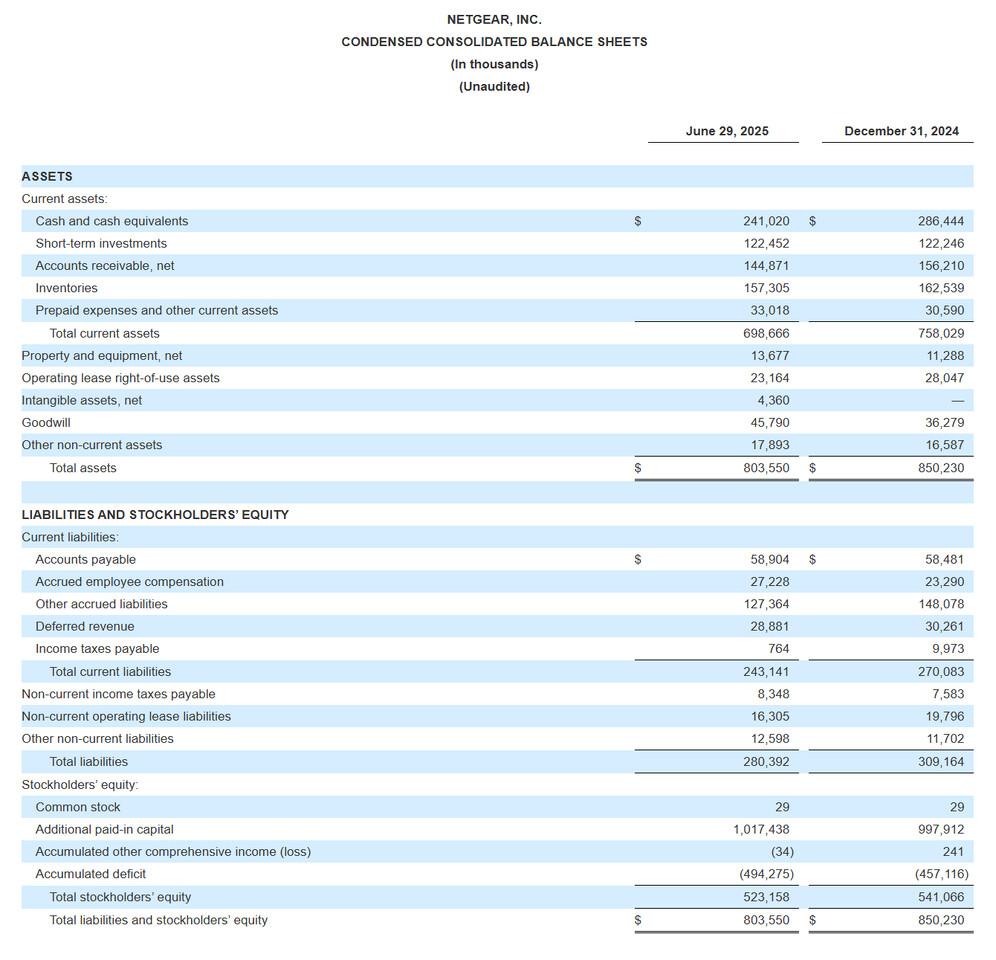Select additional paid-in capital value 1,017,438
The width and height of the screenshot is (996, 960).
761,829
